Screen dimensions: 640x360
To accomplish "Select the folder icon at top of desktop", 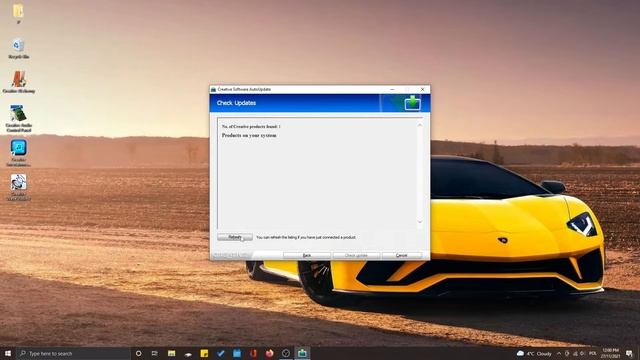I will tap(18, 13).
